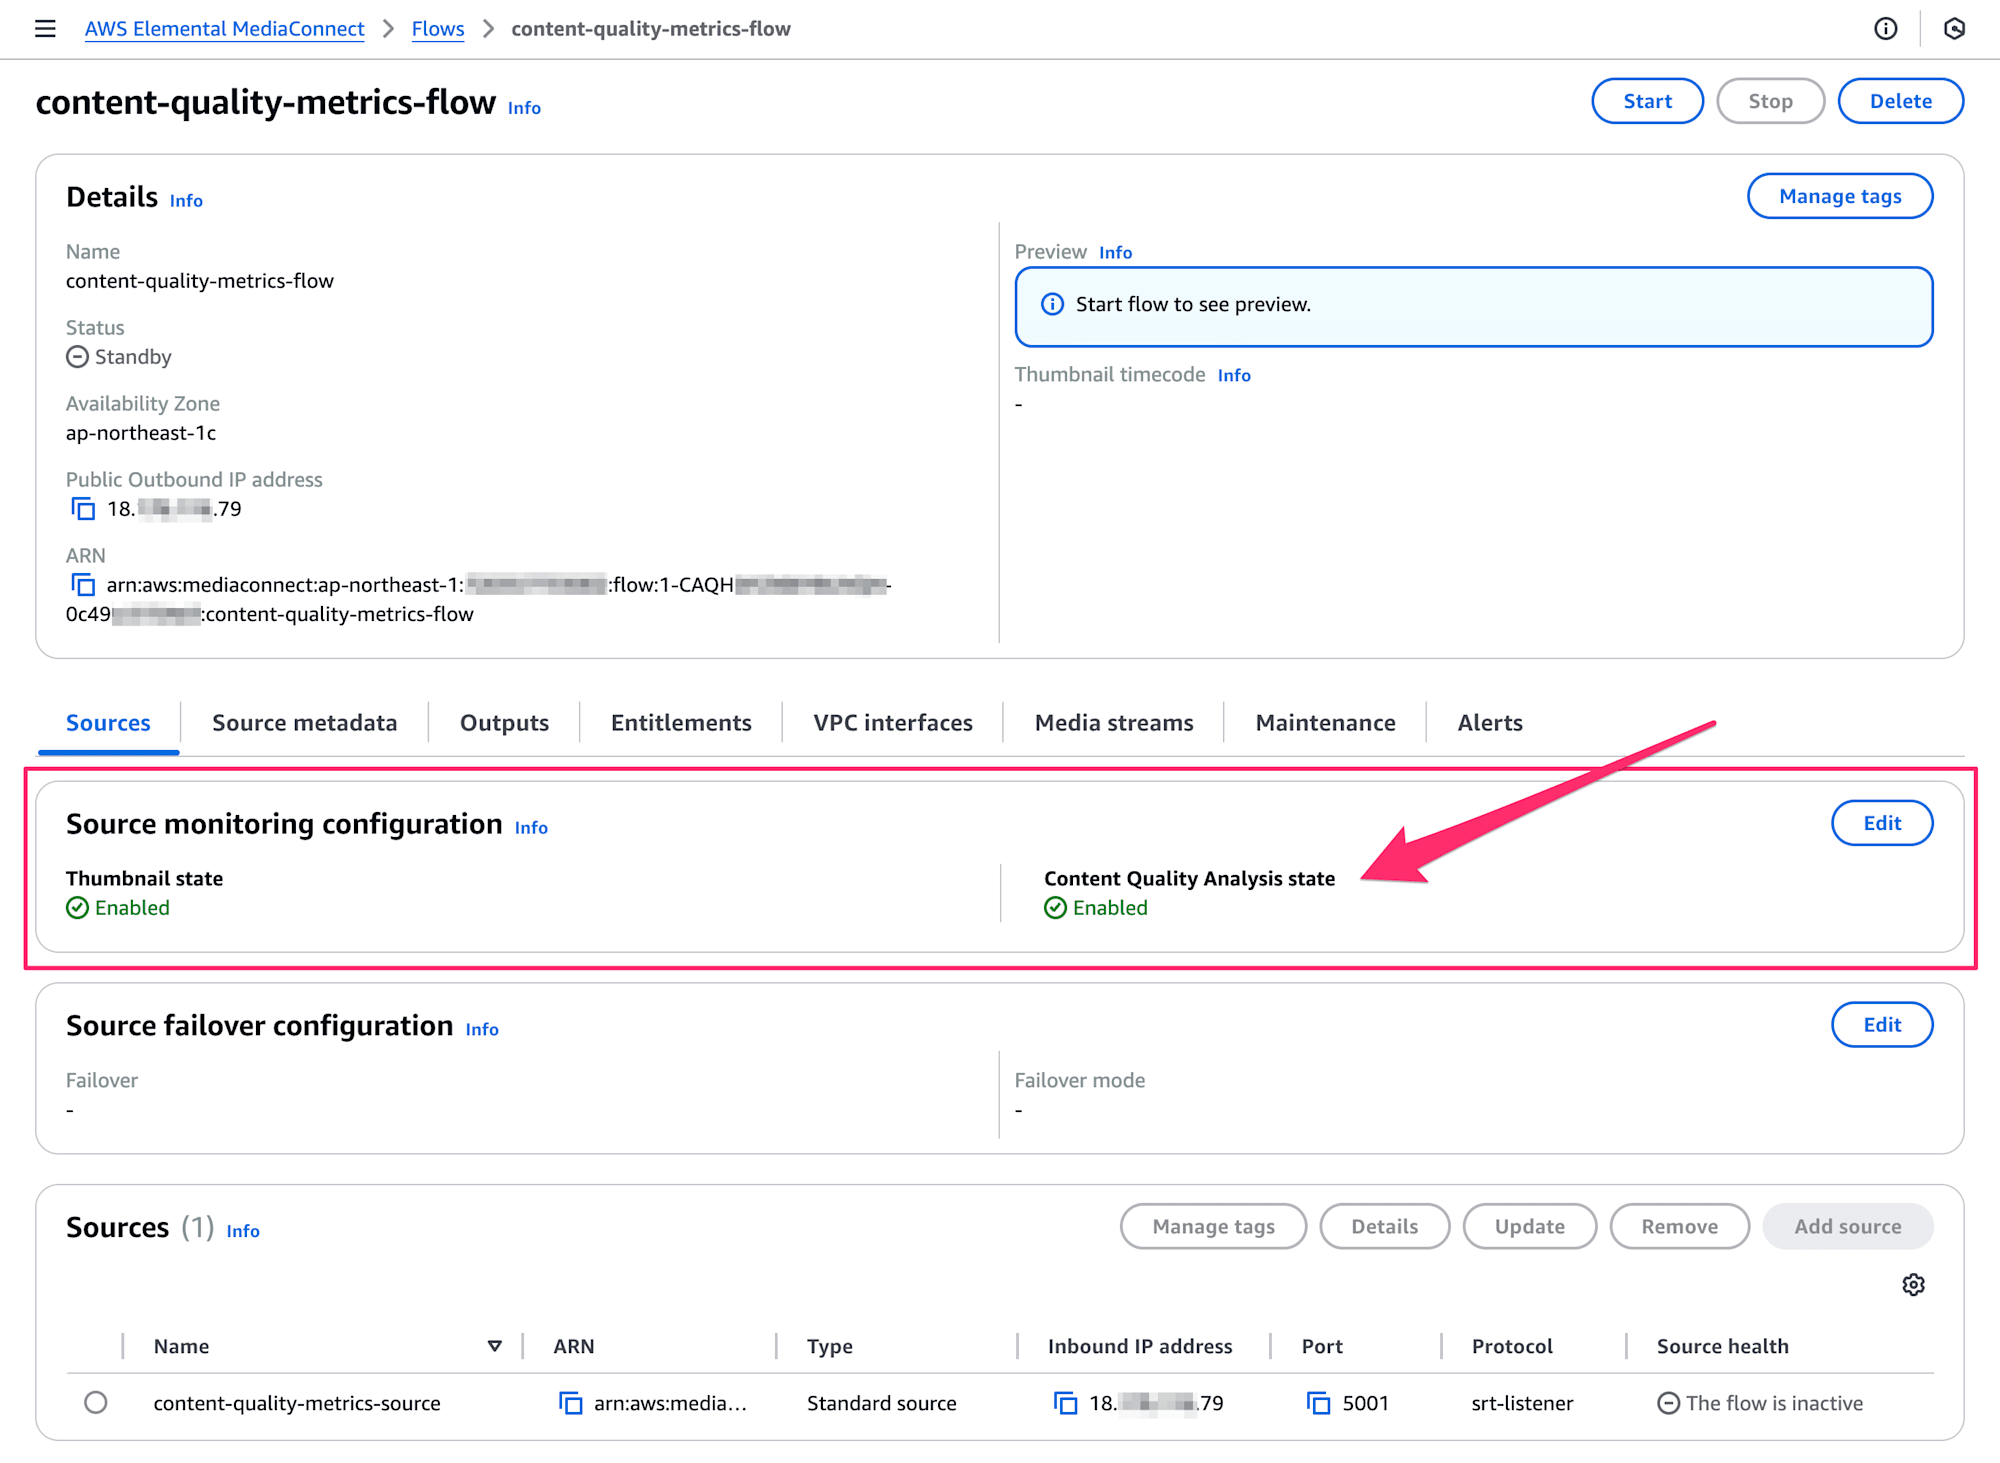The width and height of the screenshot is (2000, 1463).
Task: Sort the Name column with its arrow
Action: point(494,1346)
